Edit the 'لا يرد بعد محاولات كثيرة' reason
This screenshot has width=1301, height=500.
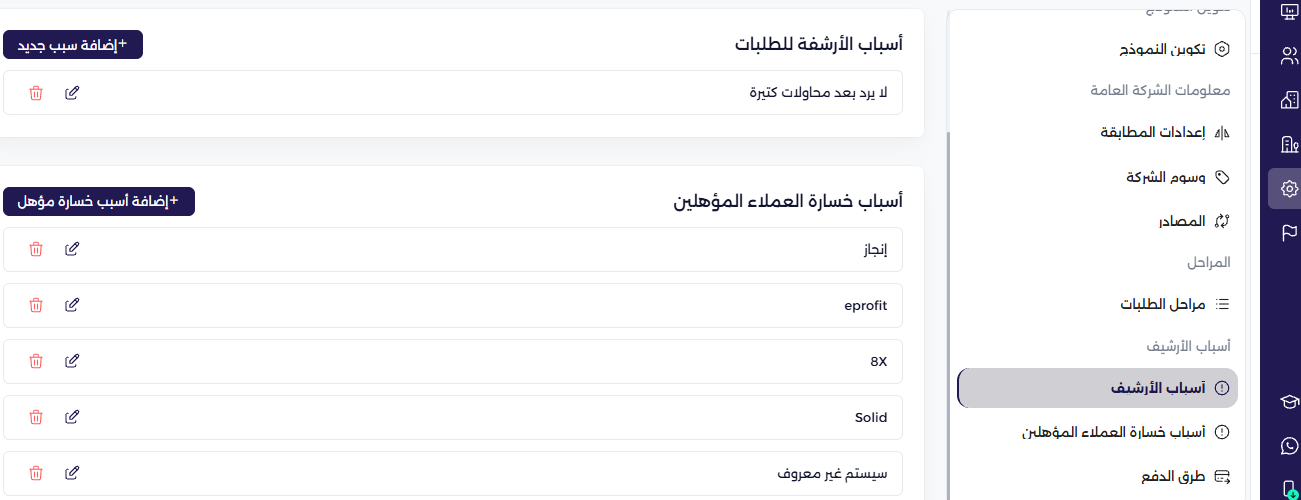pyautogui.click(x=72, y=93)
